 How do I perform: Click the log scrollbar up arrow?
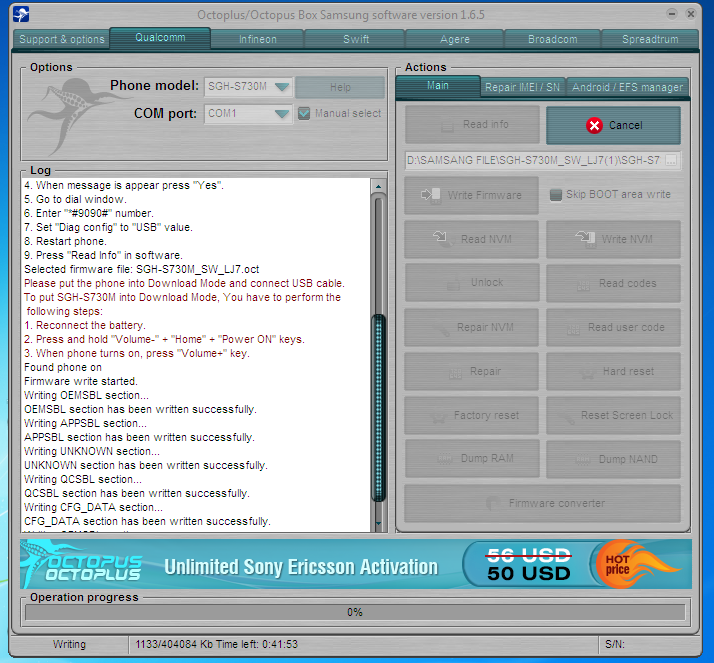click(378, 186)
